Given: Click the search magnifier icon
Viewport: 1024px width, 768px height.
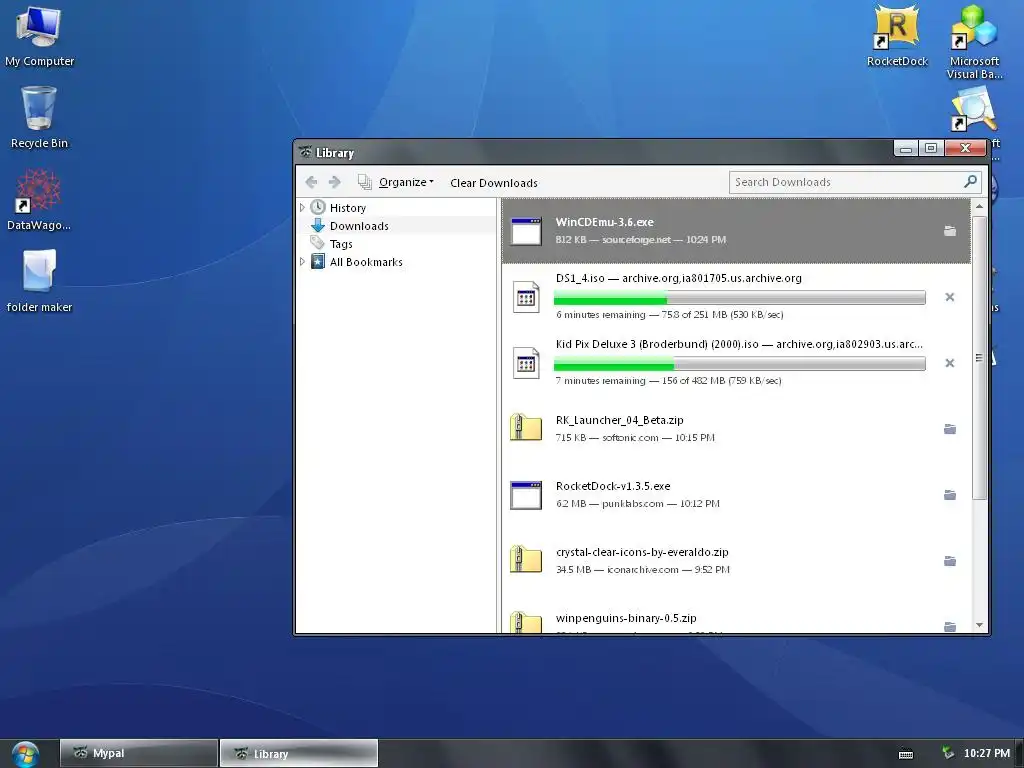Looking at the screenshot, I should (x=970, y=182).
